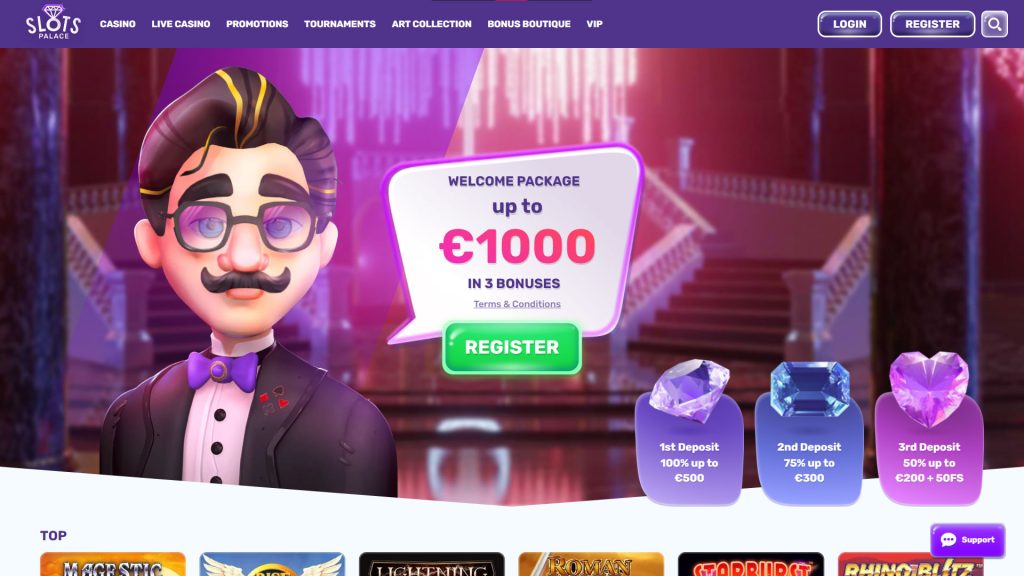Open the Majestic game thumbnail
1024x576 pixels.
point(112,564)
